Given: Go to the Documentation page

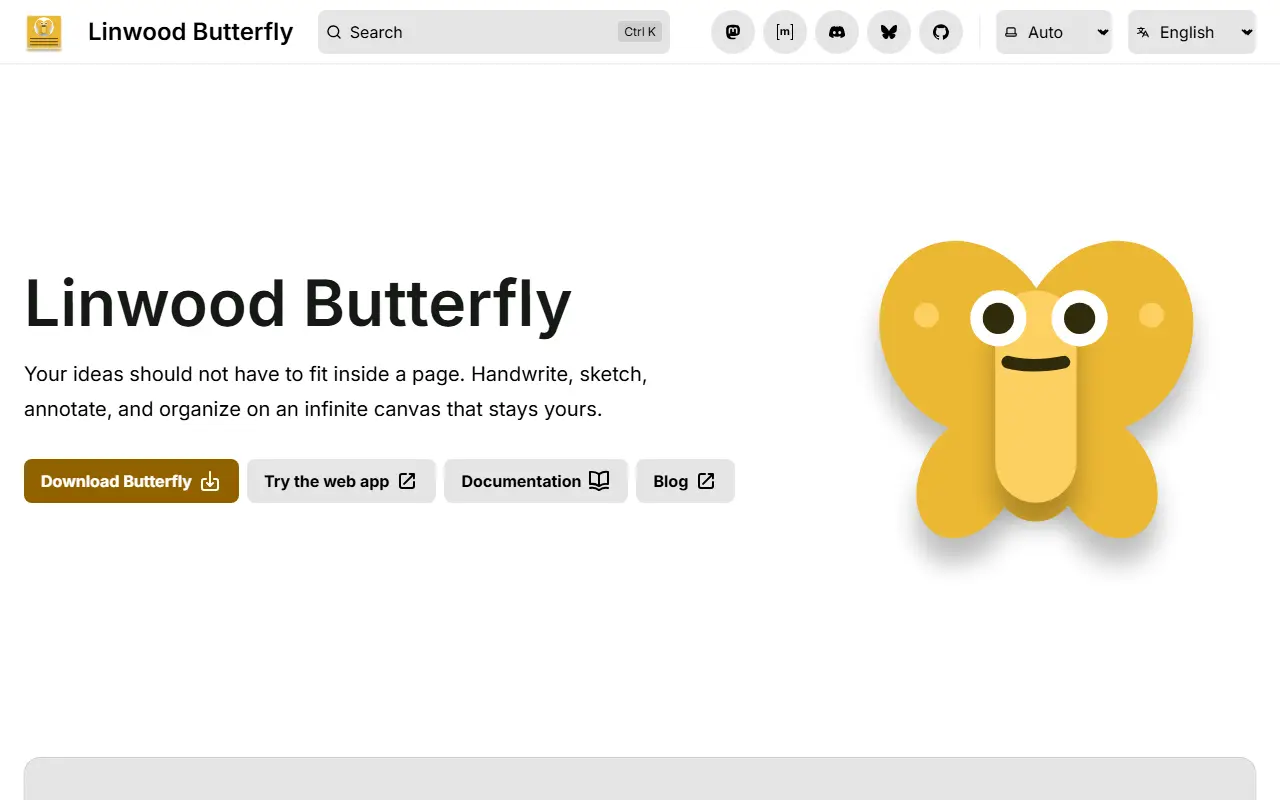Looking at the screenshot, I should click(x=536, y=481).
